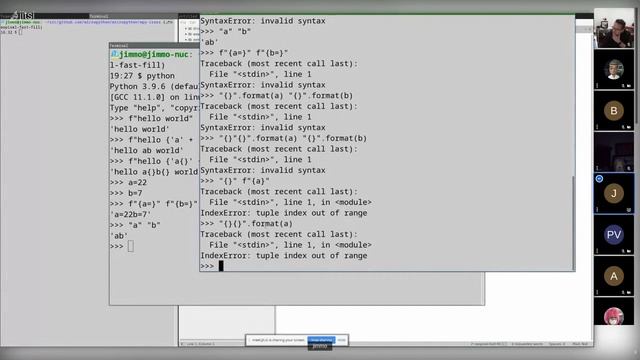The width and height of the screenshot is (640, 360).
Task: Click the front terminal's vertical scrollbar
Action: 573,222
